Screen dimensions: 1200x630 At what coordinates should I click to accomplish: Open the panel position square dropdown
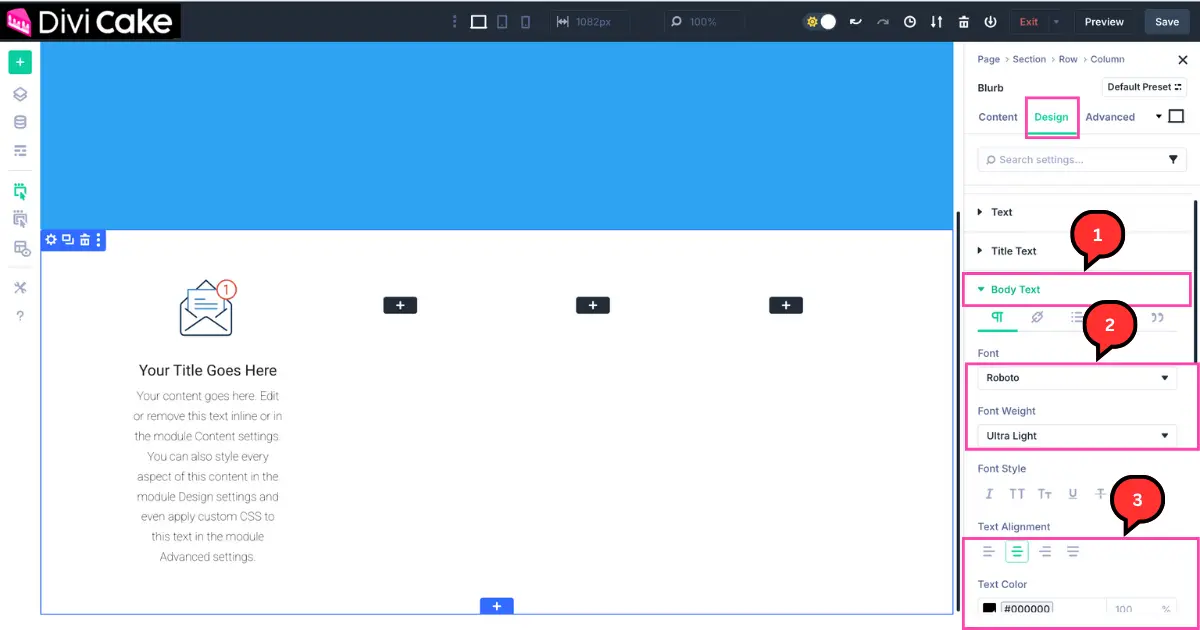(1170, 117)
